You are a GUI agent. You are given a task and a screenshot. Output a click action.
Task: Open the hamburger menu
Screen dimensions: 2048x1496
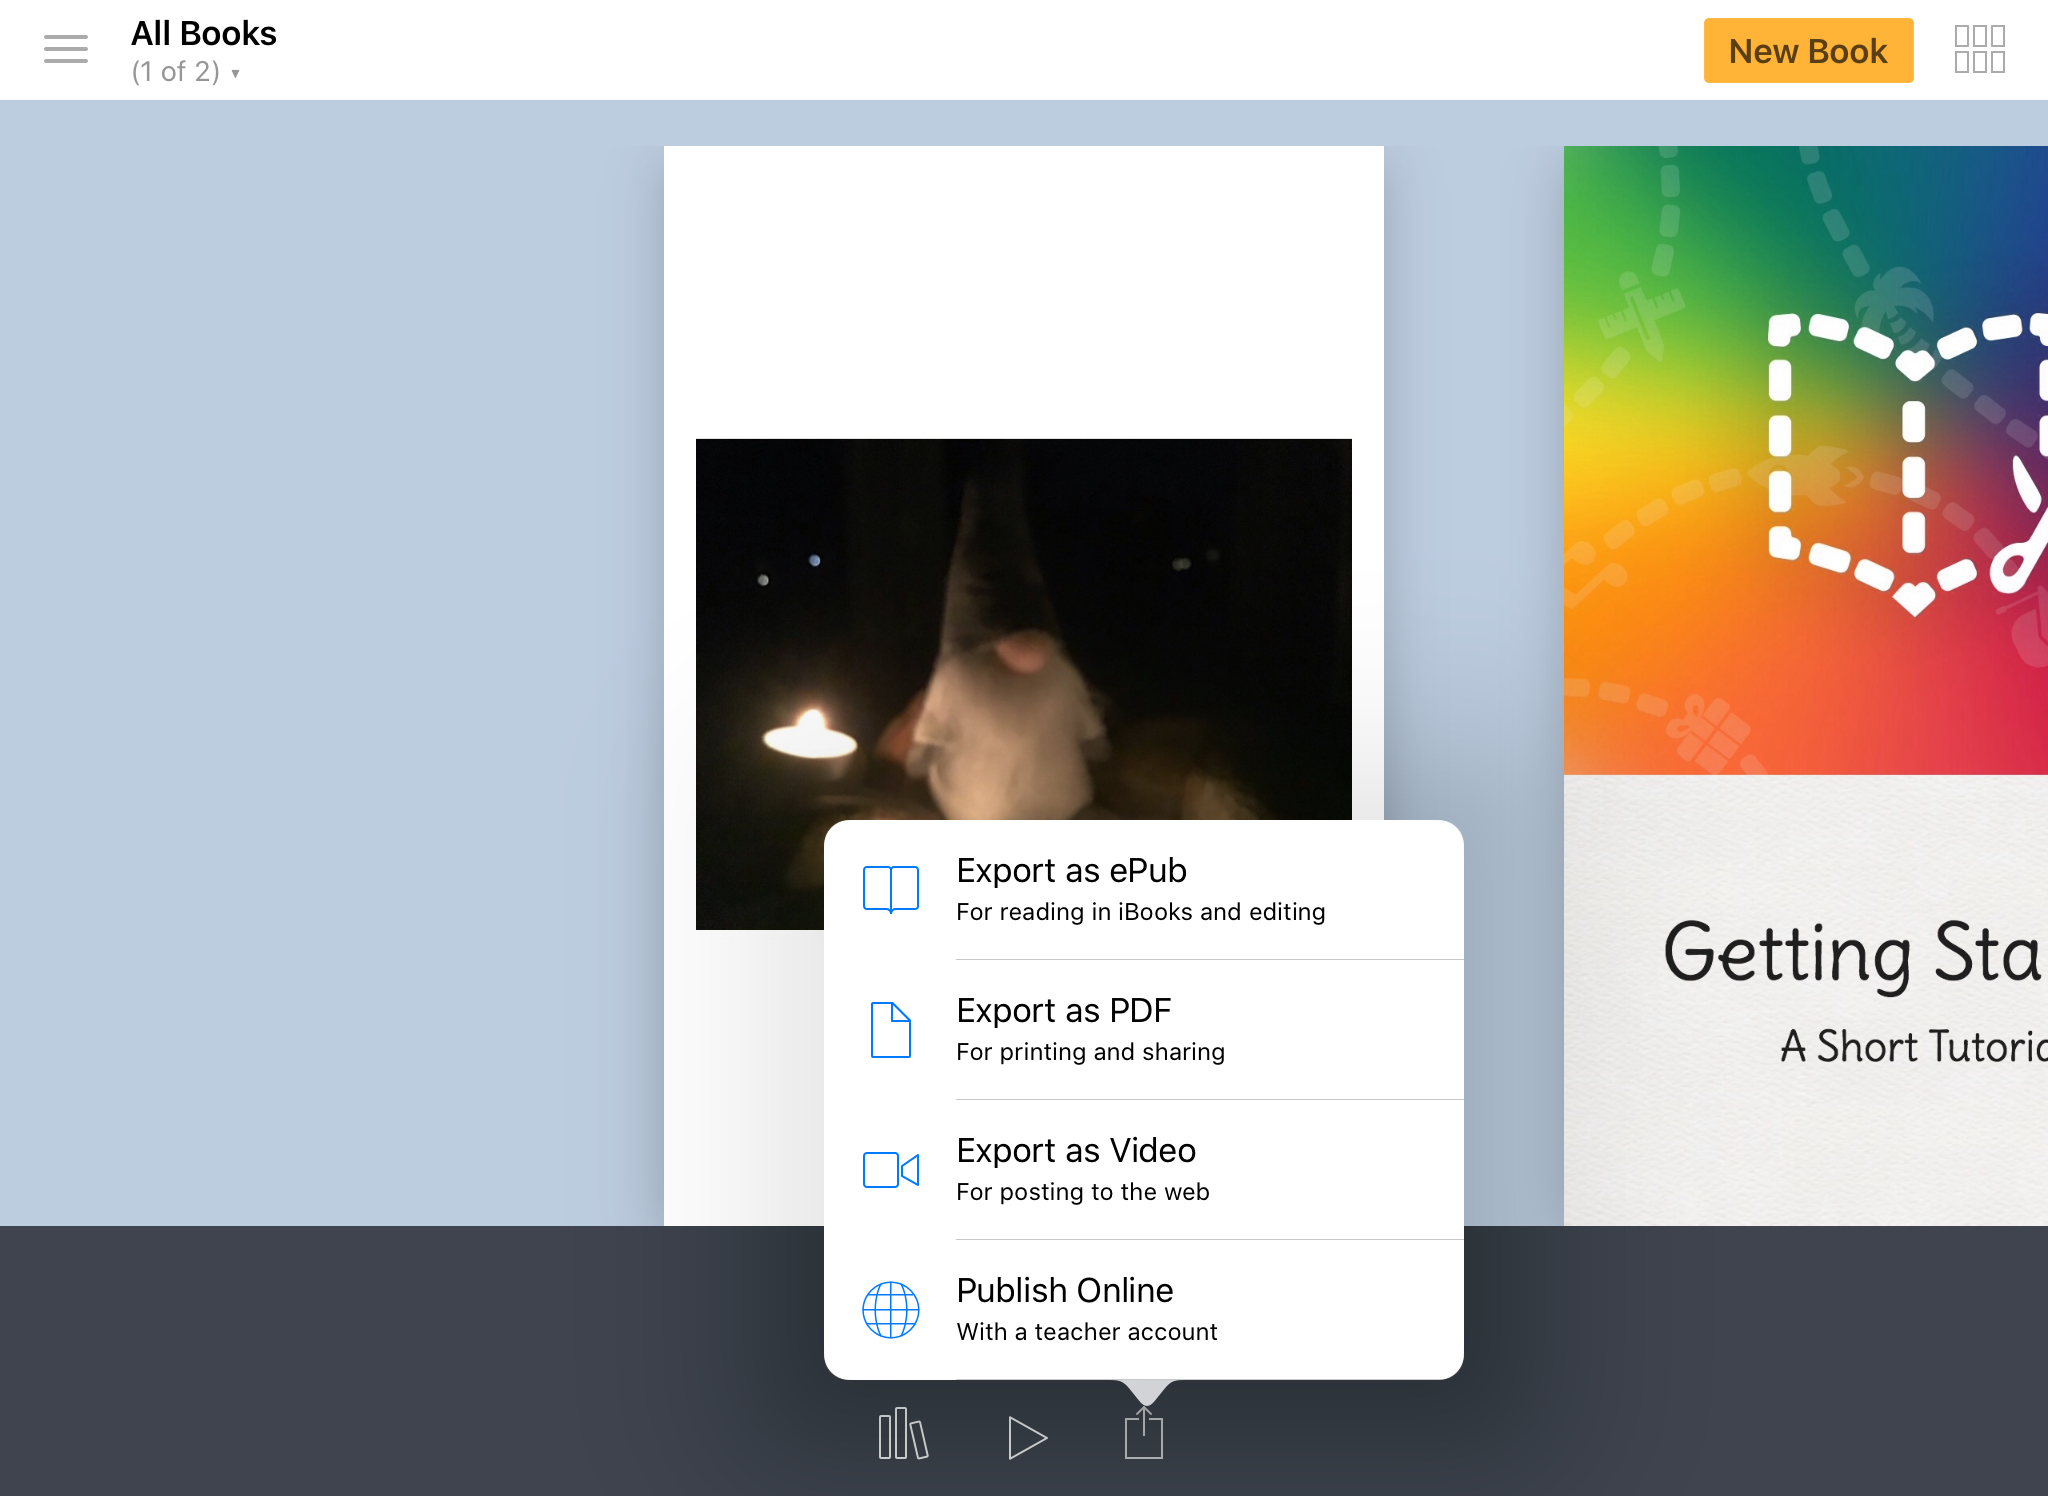point(66,49)
